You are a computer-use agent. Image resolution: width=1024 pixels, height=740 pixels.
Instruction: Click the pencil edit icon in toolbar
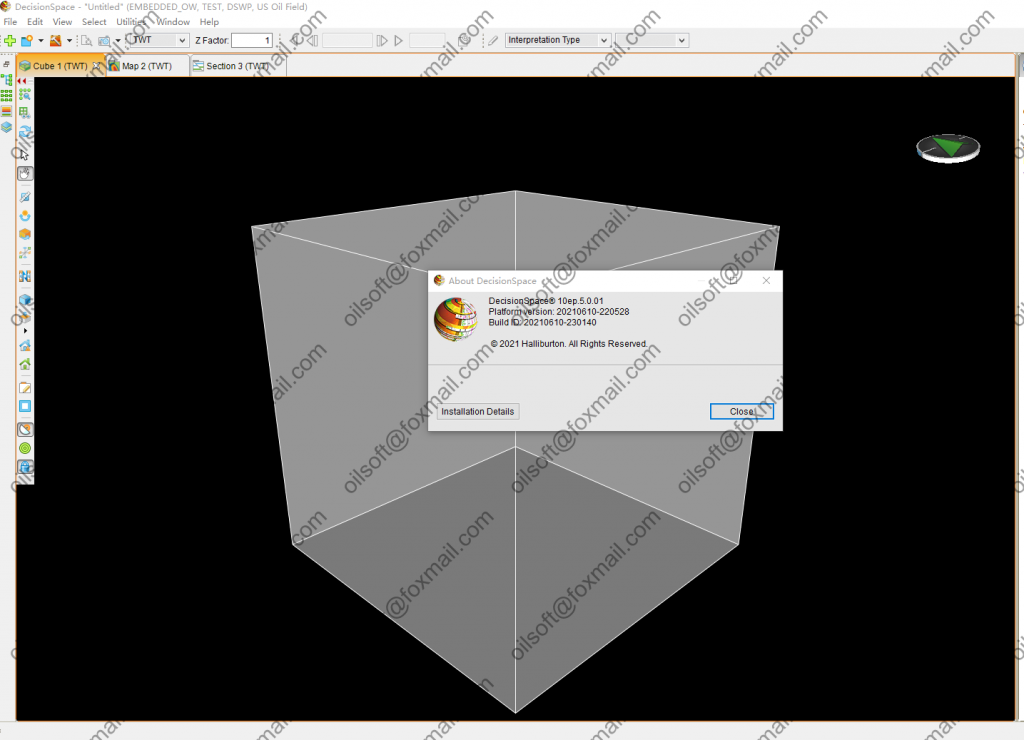click(x=493, y=40)
